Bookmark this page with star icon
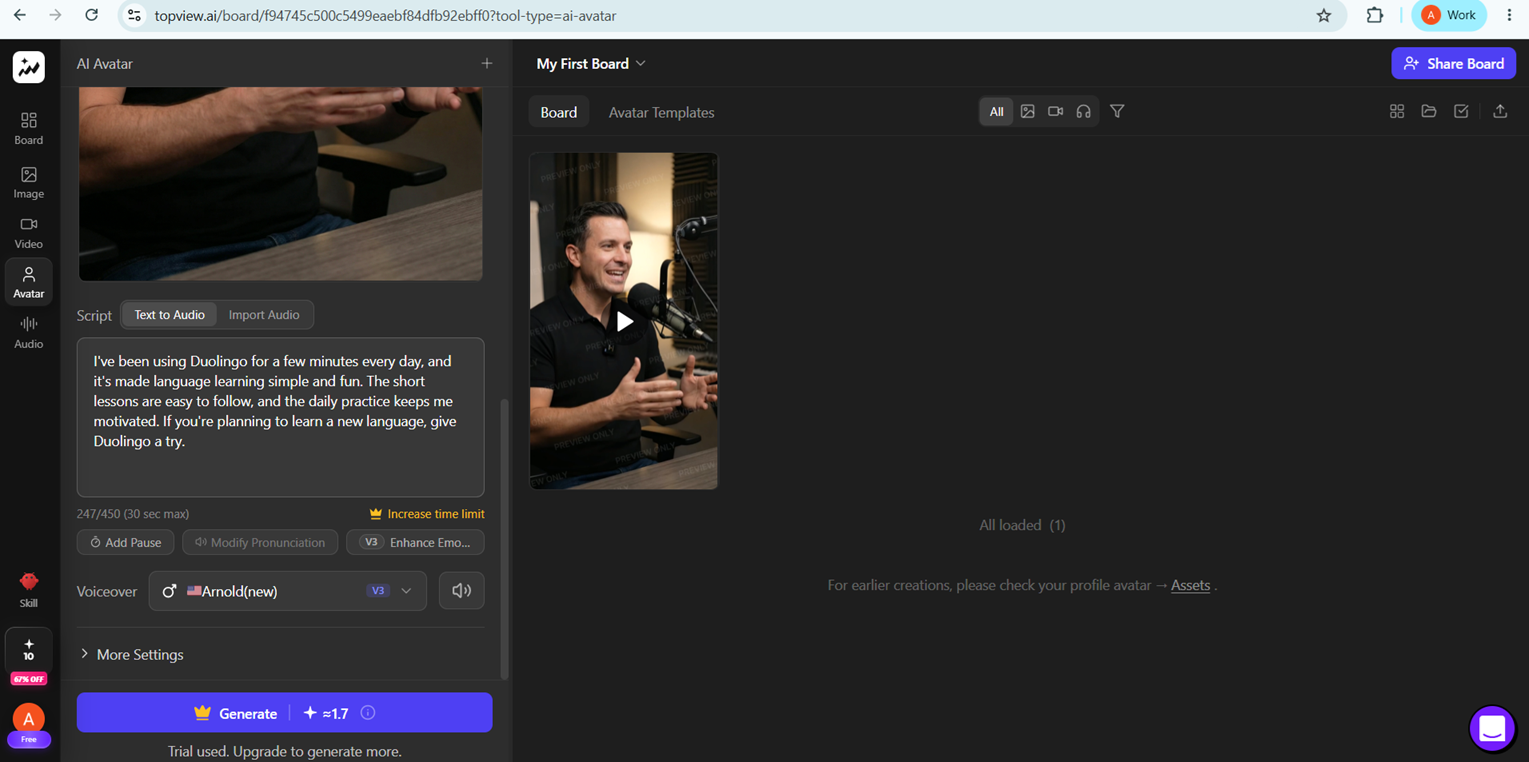Viewport: 1529px width, 762px height. pos(1324,15)
